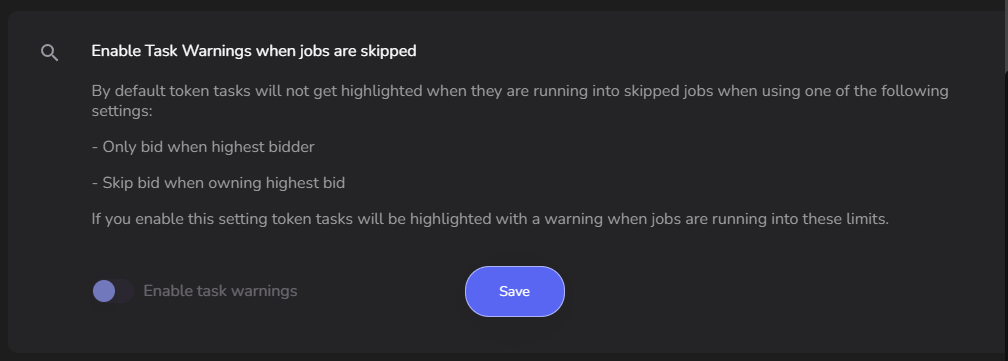Click the word 'warning' in the last sentence

(x=575, y=219)
